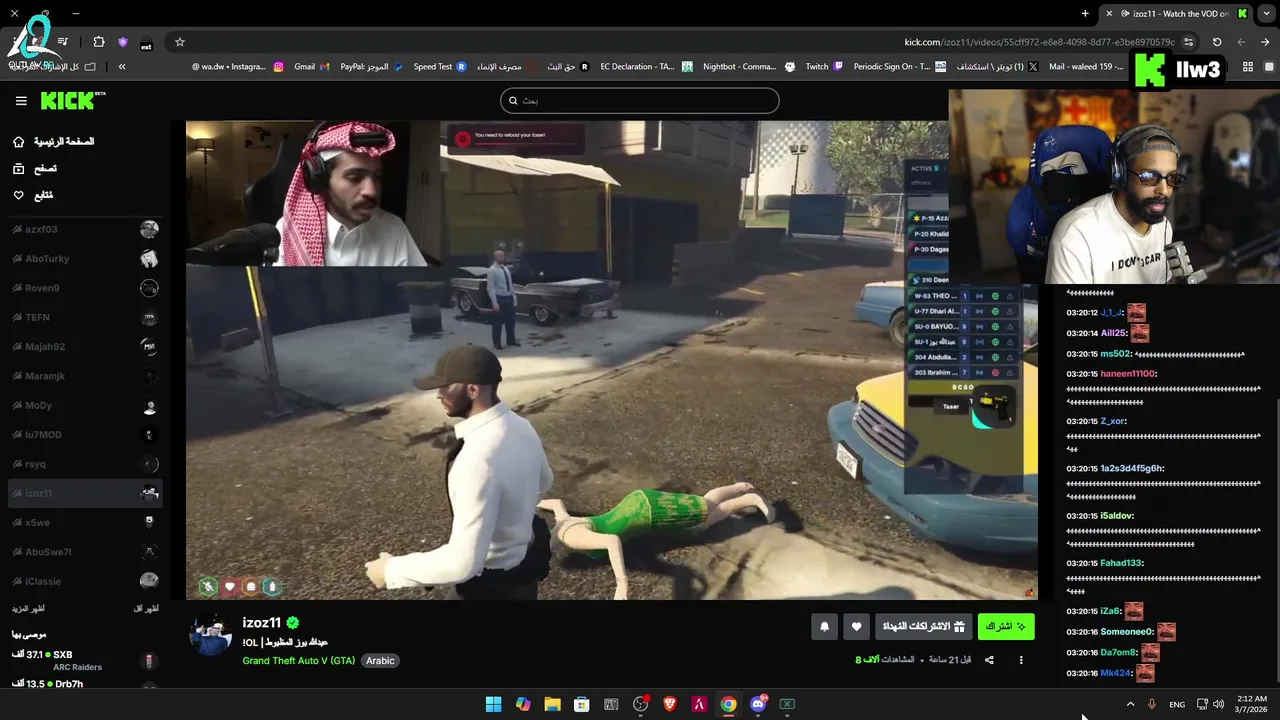Open Windows Start menu
Image resolution: width=1280 pixels, height=720 pixels.
pos(493,704)
